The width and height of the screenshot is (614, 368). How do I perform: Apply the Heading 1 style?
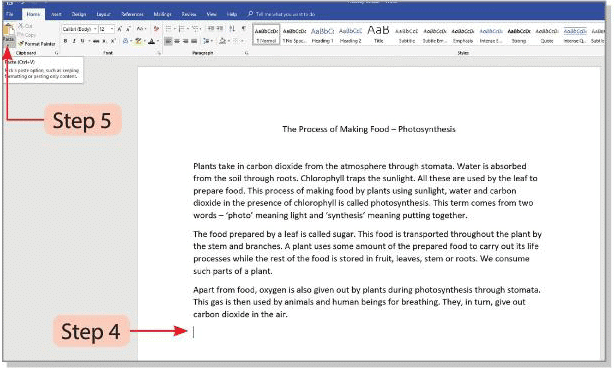click(x=323, y=34)
